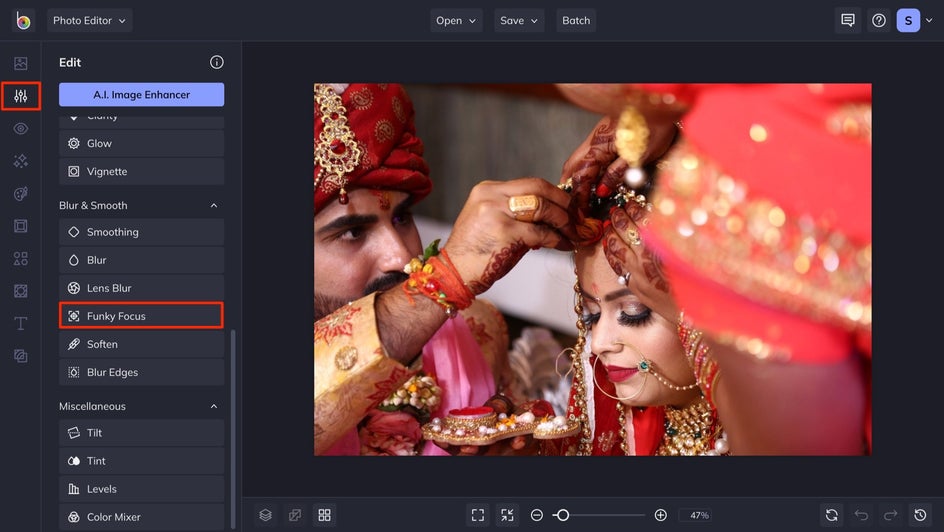Screen dimensions: 944x532
Task: Click the fit to screen icon
Action: [x=478, y=515]
